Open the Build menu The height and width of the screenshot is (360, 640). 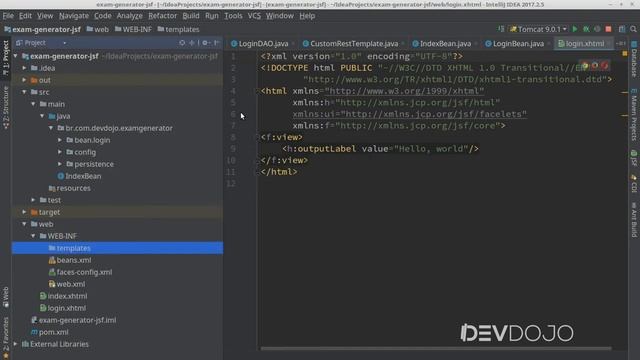(x=191, y=16)
